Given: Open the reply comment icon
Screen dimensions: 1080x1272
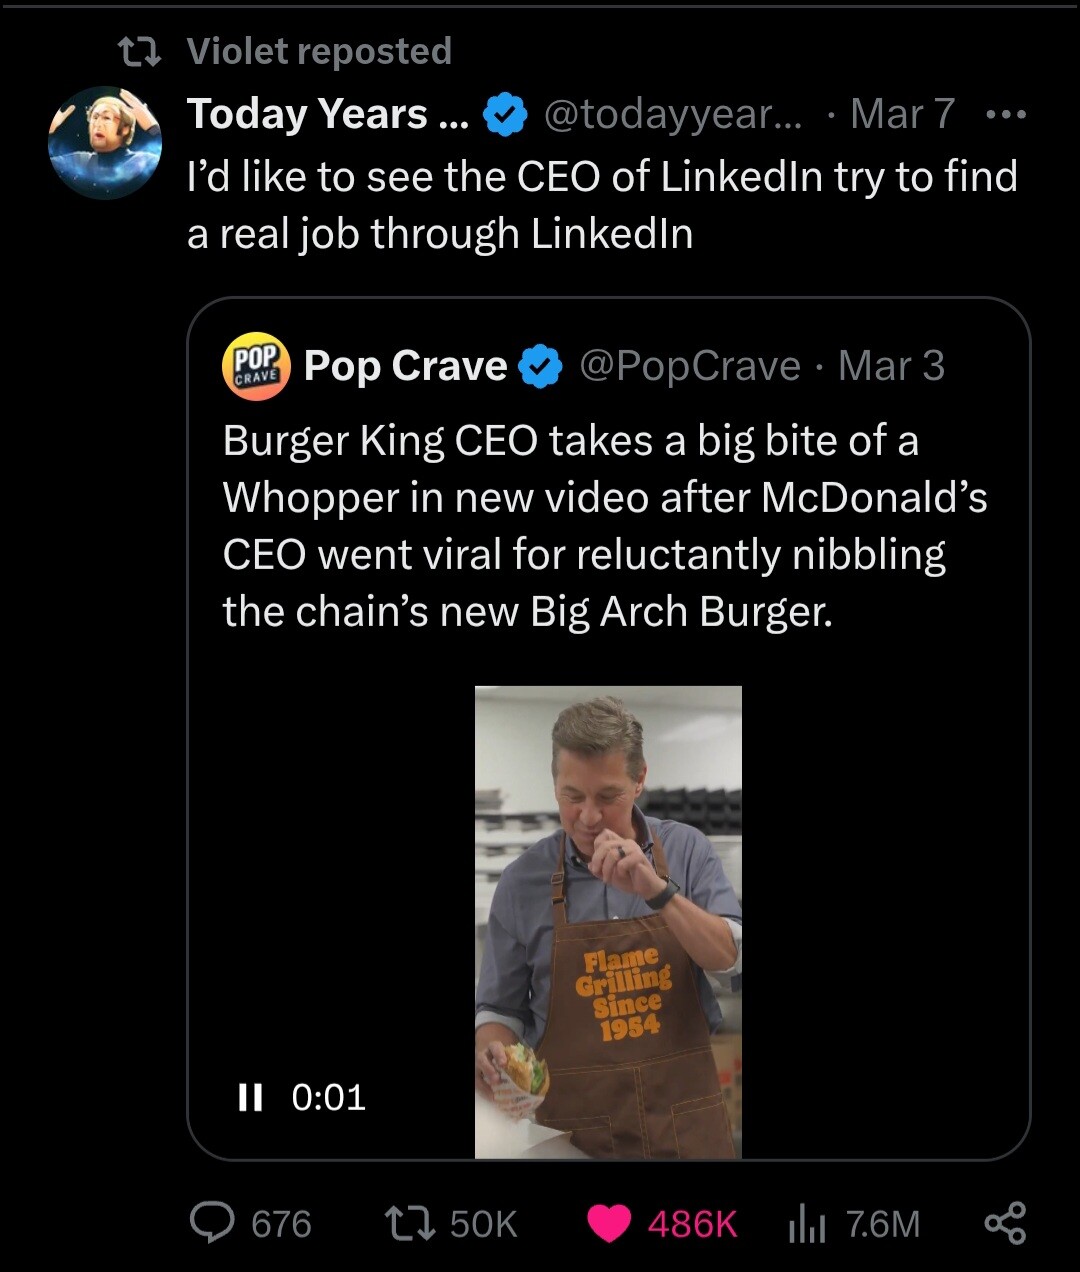Looking at the screenshot, I should 212,1223.
